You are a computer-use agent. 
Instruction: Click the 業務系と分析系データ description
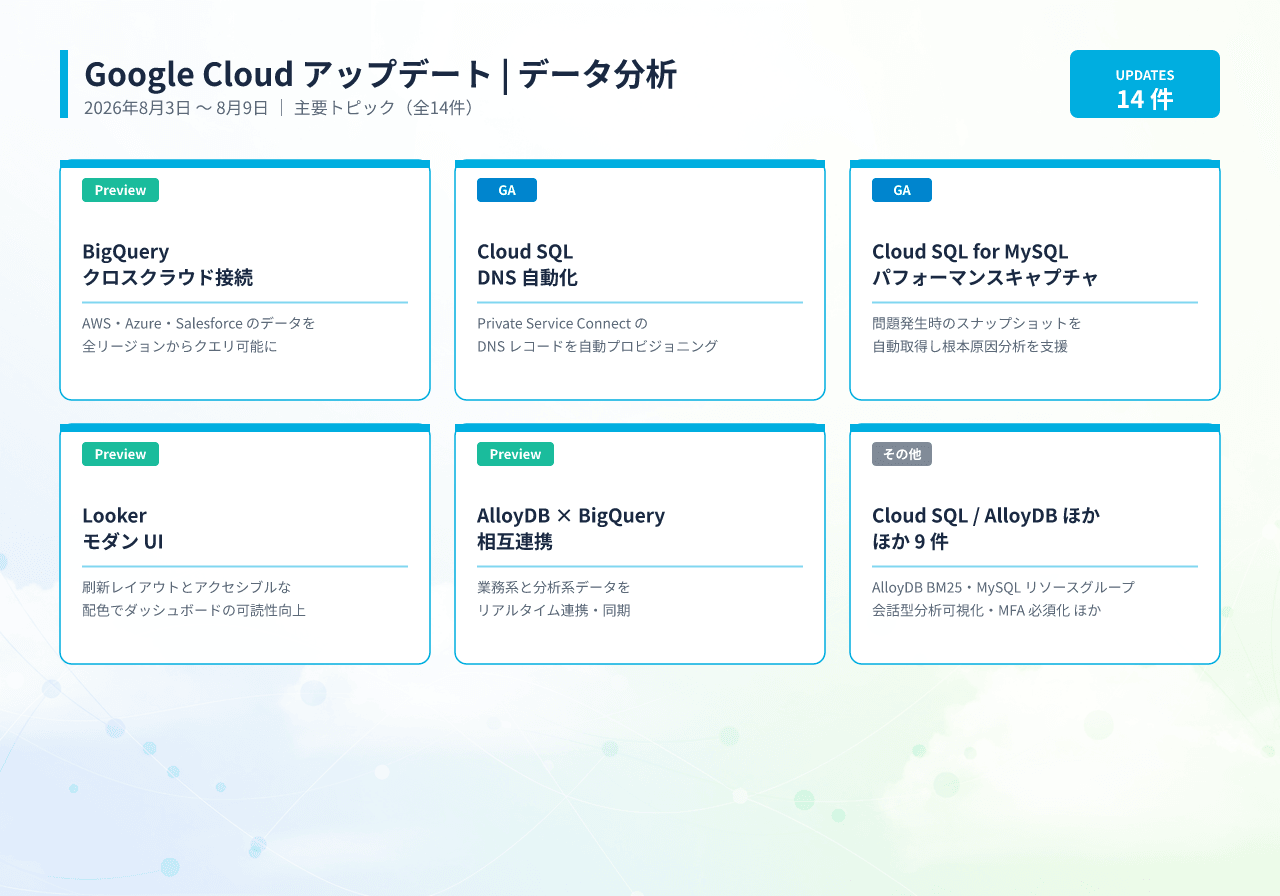(x=554, y=599)
